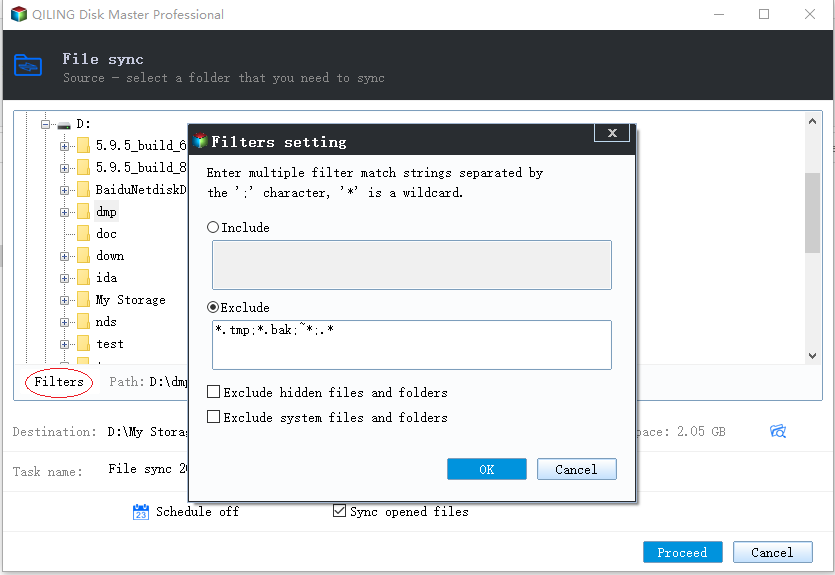The height and width of the screenshot is (575, 835).
Task: Click the tree scroll down arrow
Action: coord(812,356)
